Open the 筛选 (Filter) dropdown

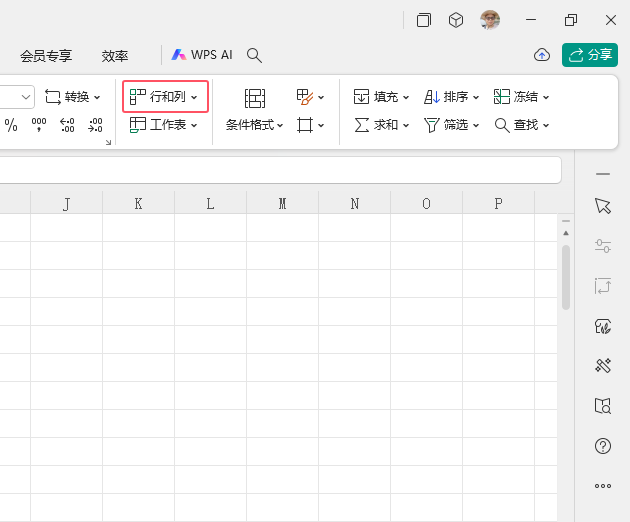point(451,125)
